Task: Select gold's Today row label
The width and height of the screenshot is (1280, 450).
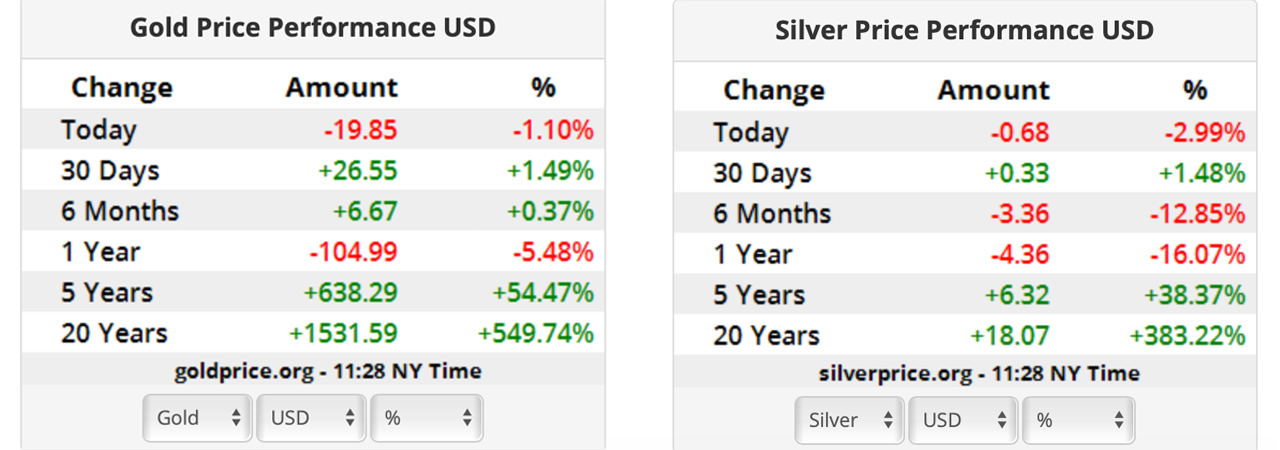Action: tap(98, 130)
